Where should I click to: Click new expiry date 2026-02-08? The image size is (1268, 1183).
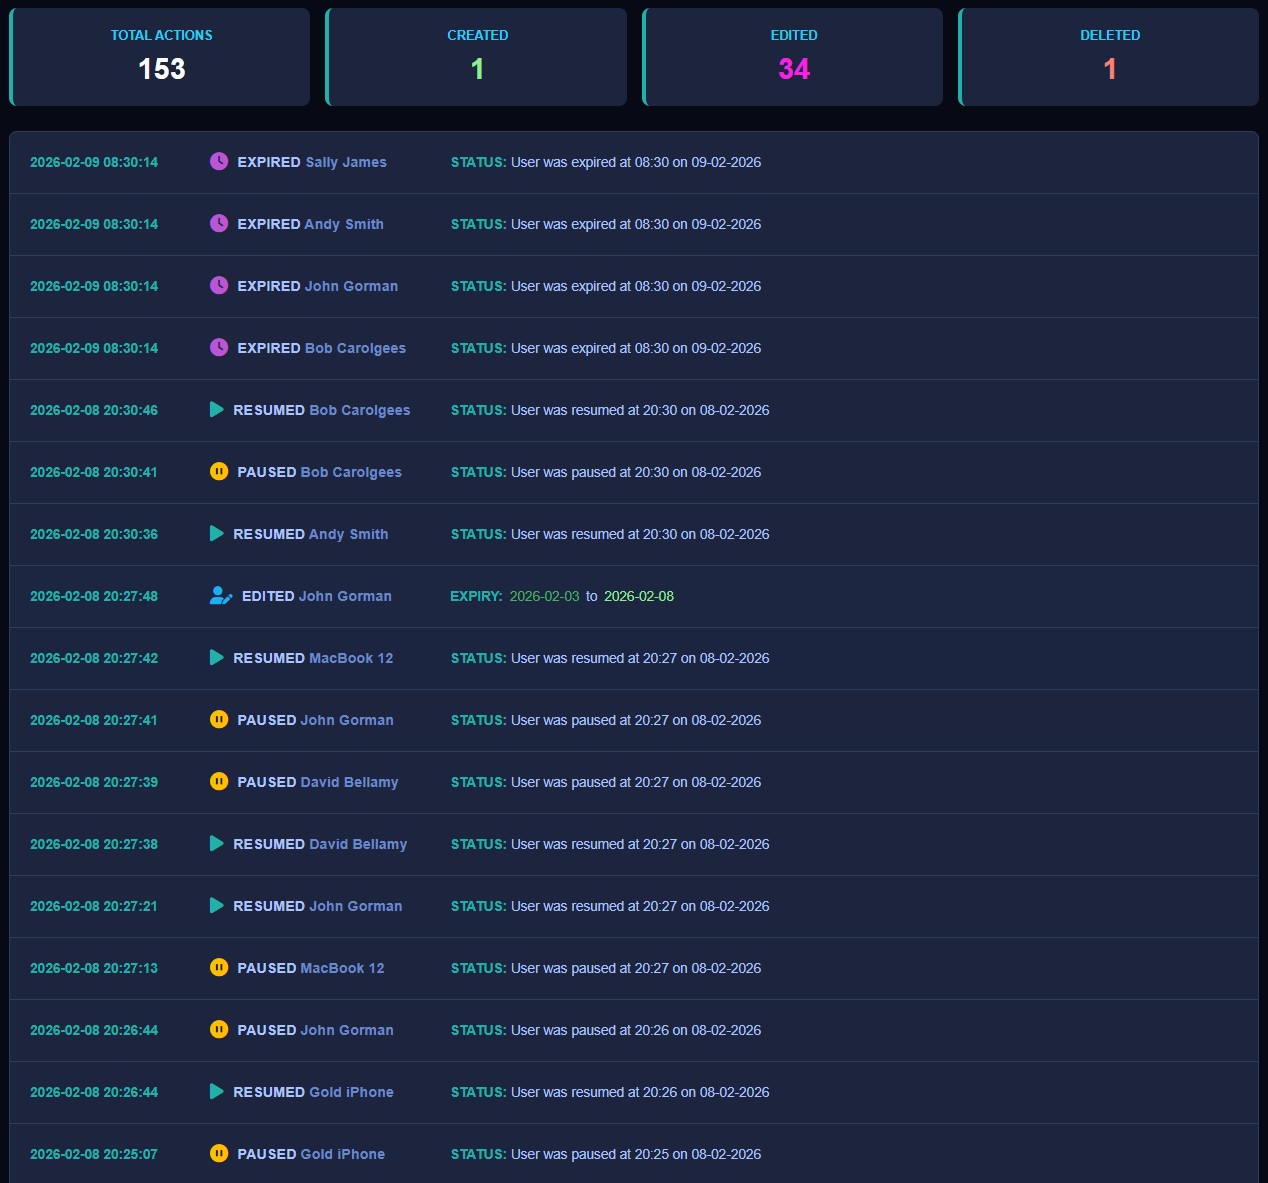638,596
